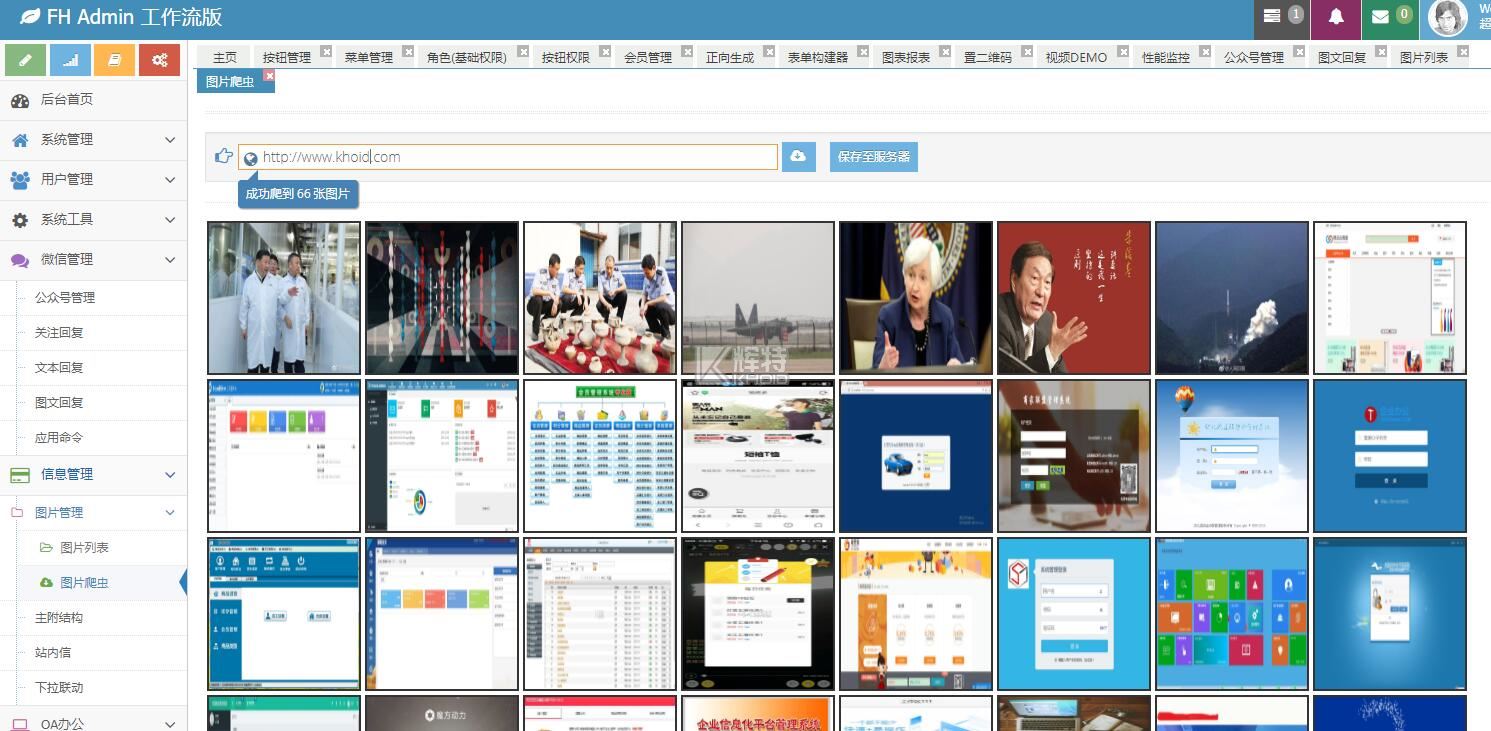Viewport: 1491px width, 731px height.
Task: Switch to the 性能监控 tab
Action: coord(1166,58)
